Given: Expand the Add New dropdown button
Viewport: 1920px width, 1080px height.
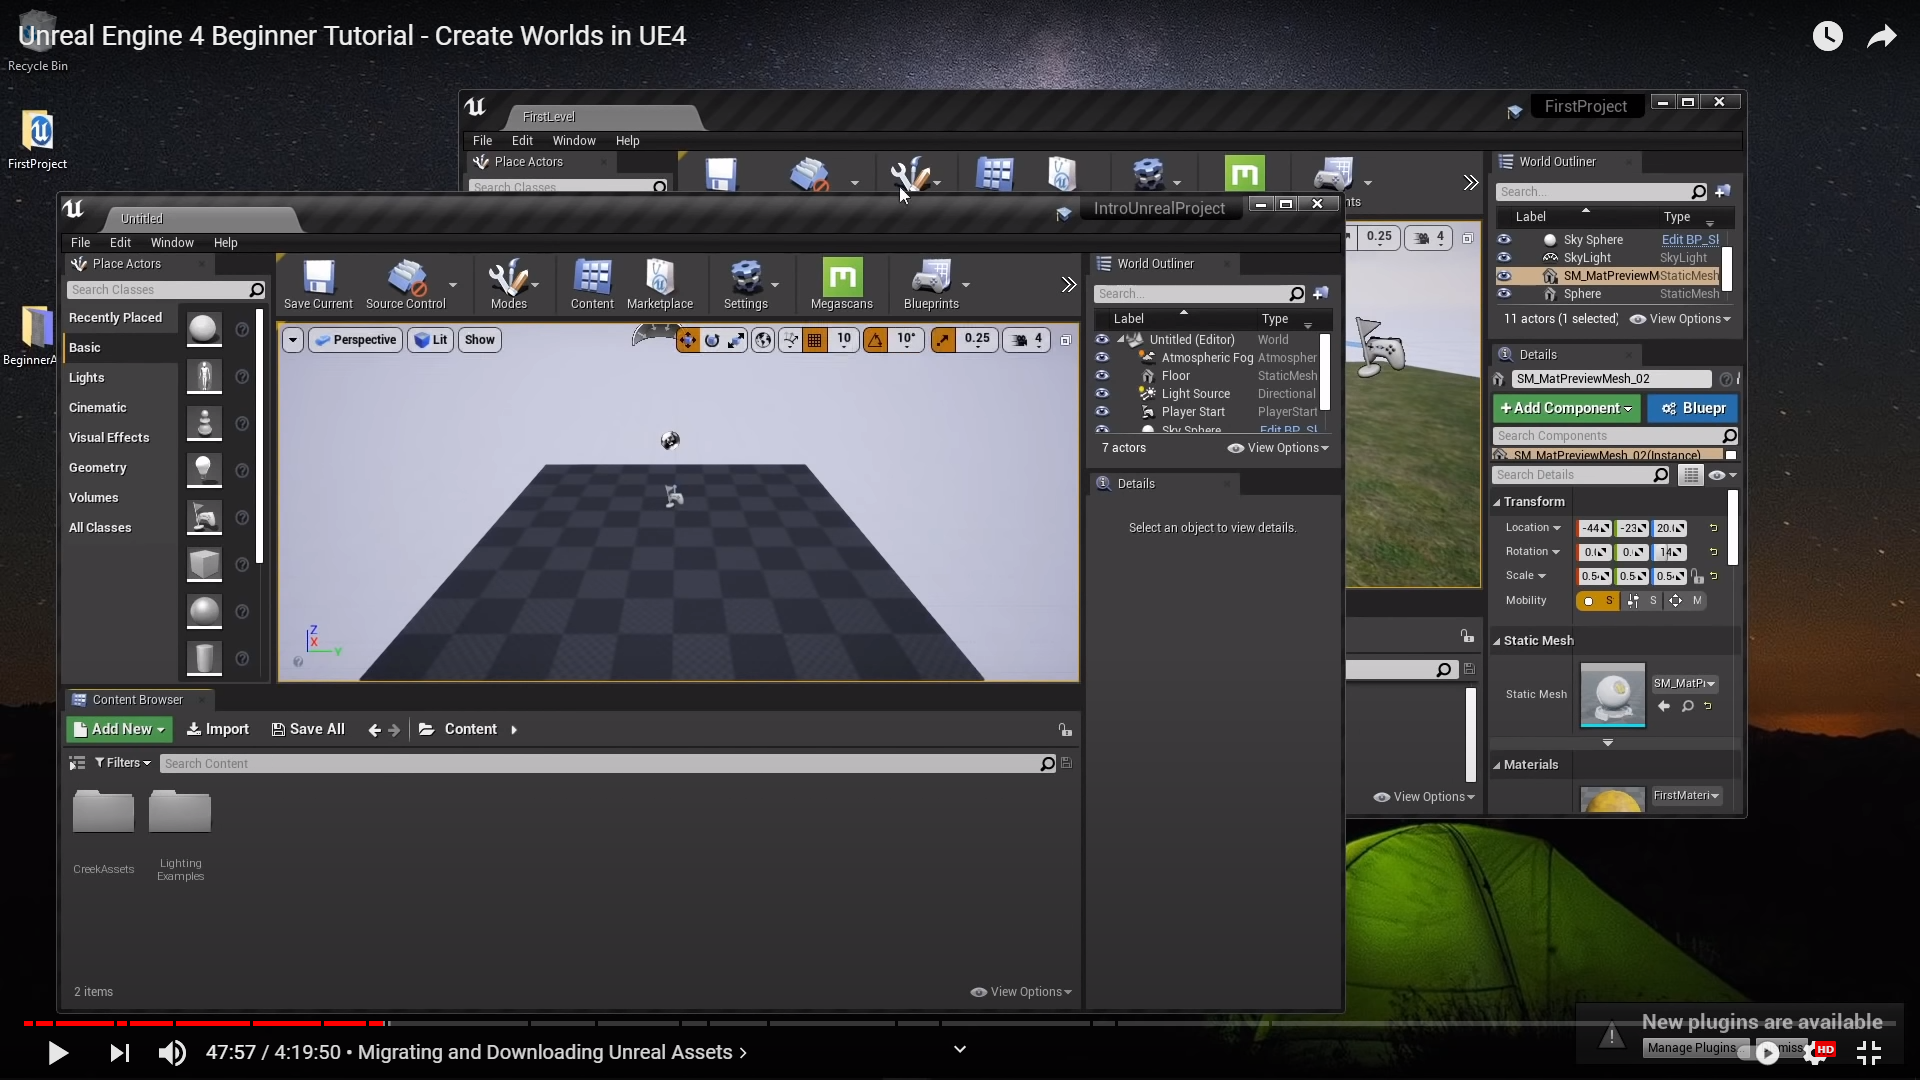Looking at the screenshot, I should coord(120,729).
